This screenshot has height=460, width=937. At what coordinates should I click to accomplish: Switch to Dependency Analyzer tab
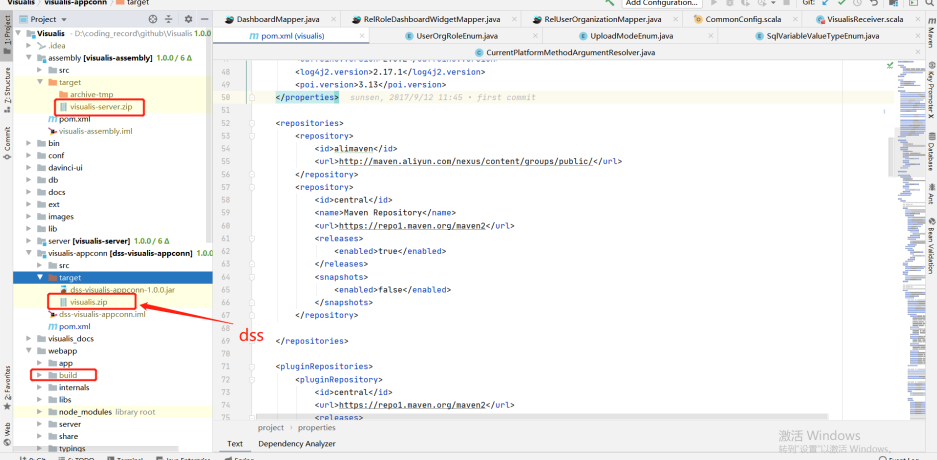(x=296, y=443)
